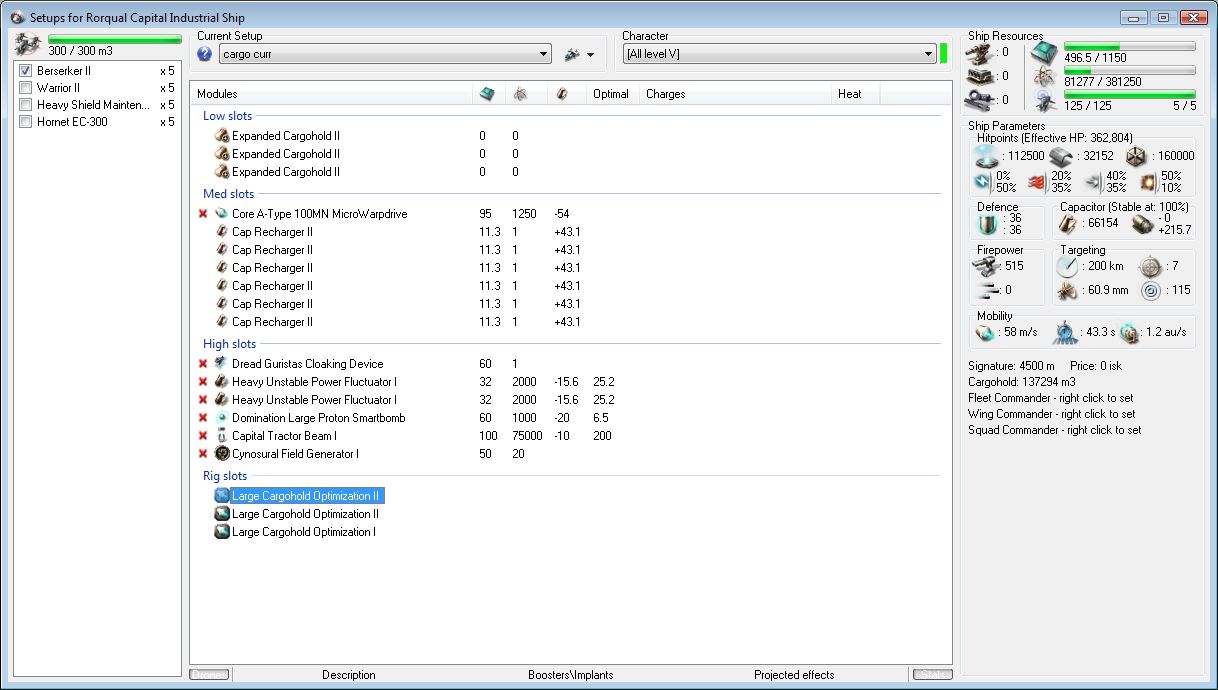This screenshot has height=690, width=1218.
Task: Click the shield hitpoints icon
Action: [x=988, y=156]
